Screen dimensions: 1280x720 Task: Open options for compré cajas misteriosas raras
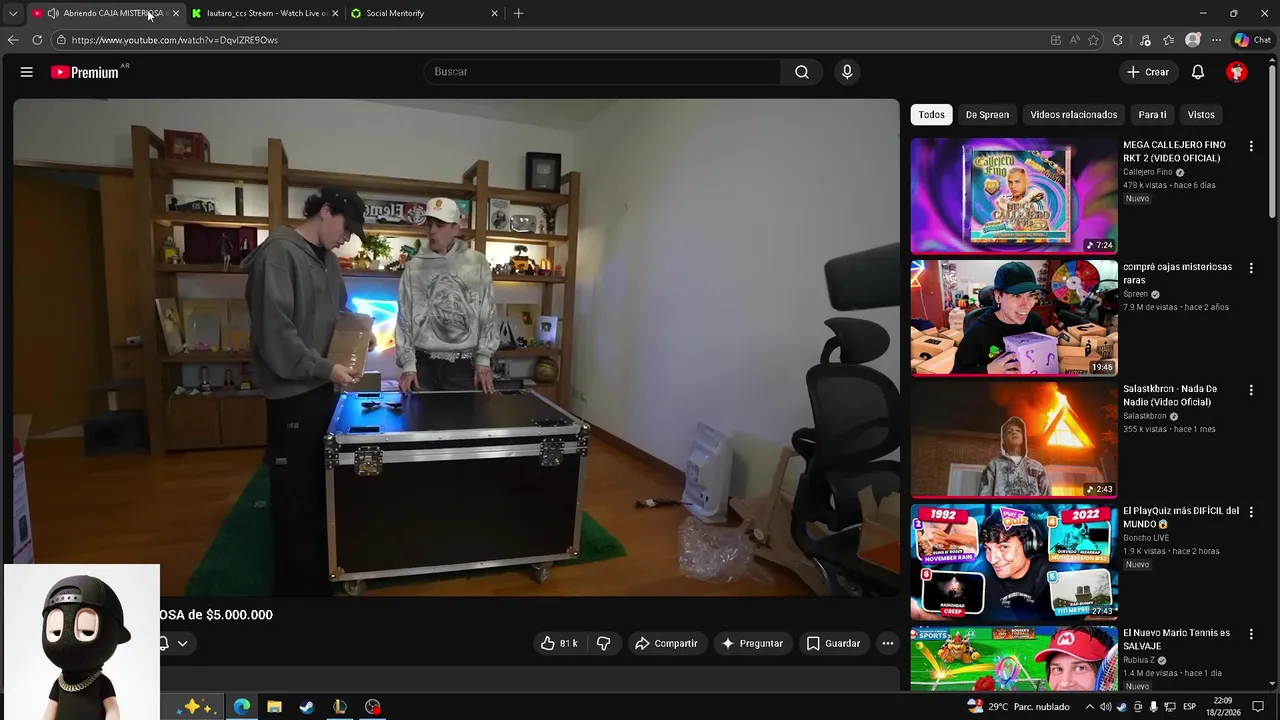1250,268
